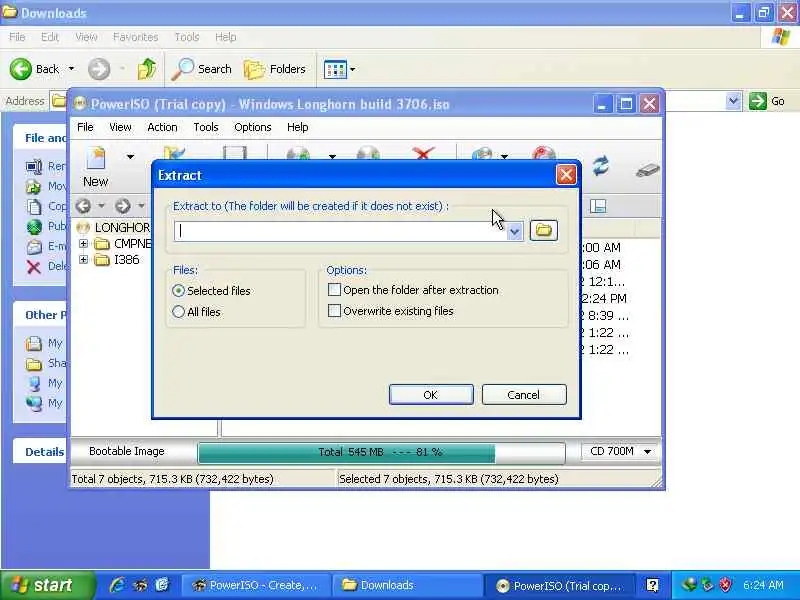The height and width of the screenshot is (600, 800).
Task: Click the Bootable Image status label
Action: click(127, 451)
